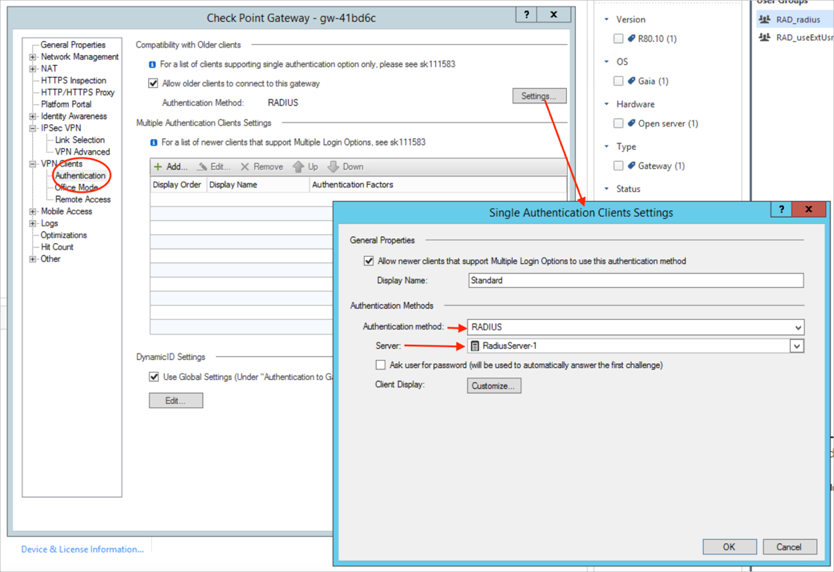Select Link Selection under IPSec VPN
834x572 pixels.
tap(80, 140)
